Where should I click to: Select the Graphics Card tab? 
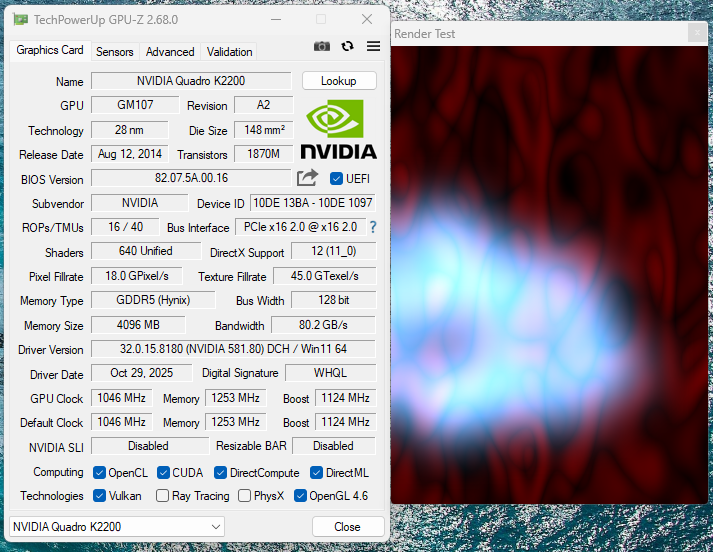click(x=50, y=50)
